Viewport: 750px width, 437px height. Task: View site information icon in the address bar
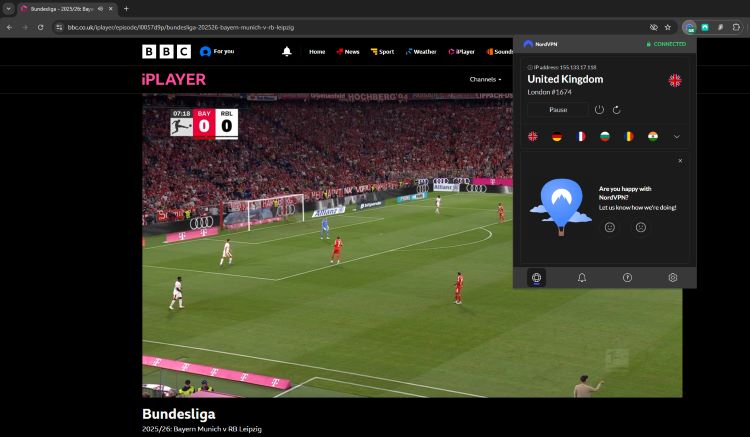coord(59,28)
